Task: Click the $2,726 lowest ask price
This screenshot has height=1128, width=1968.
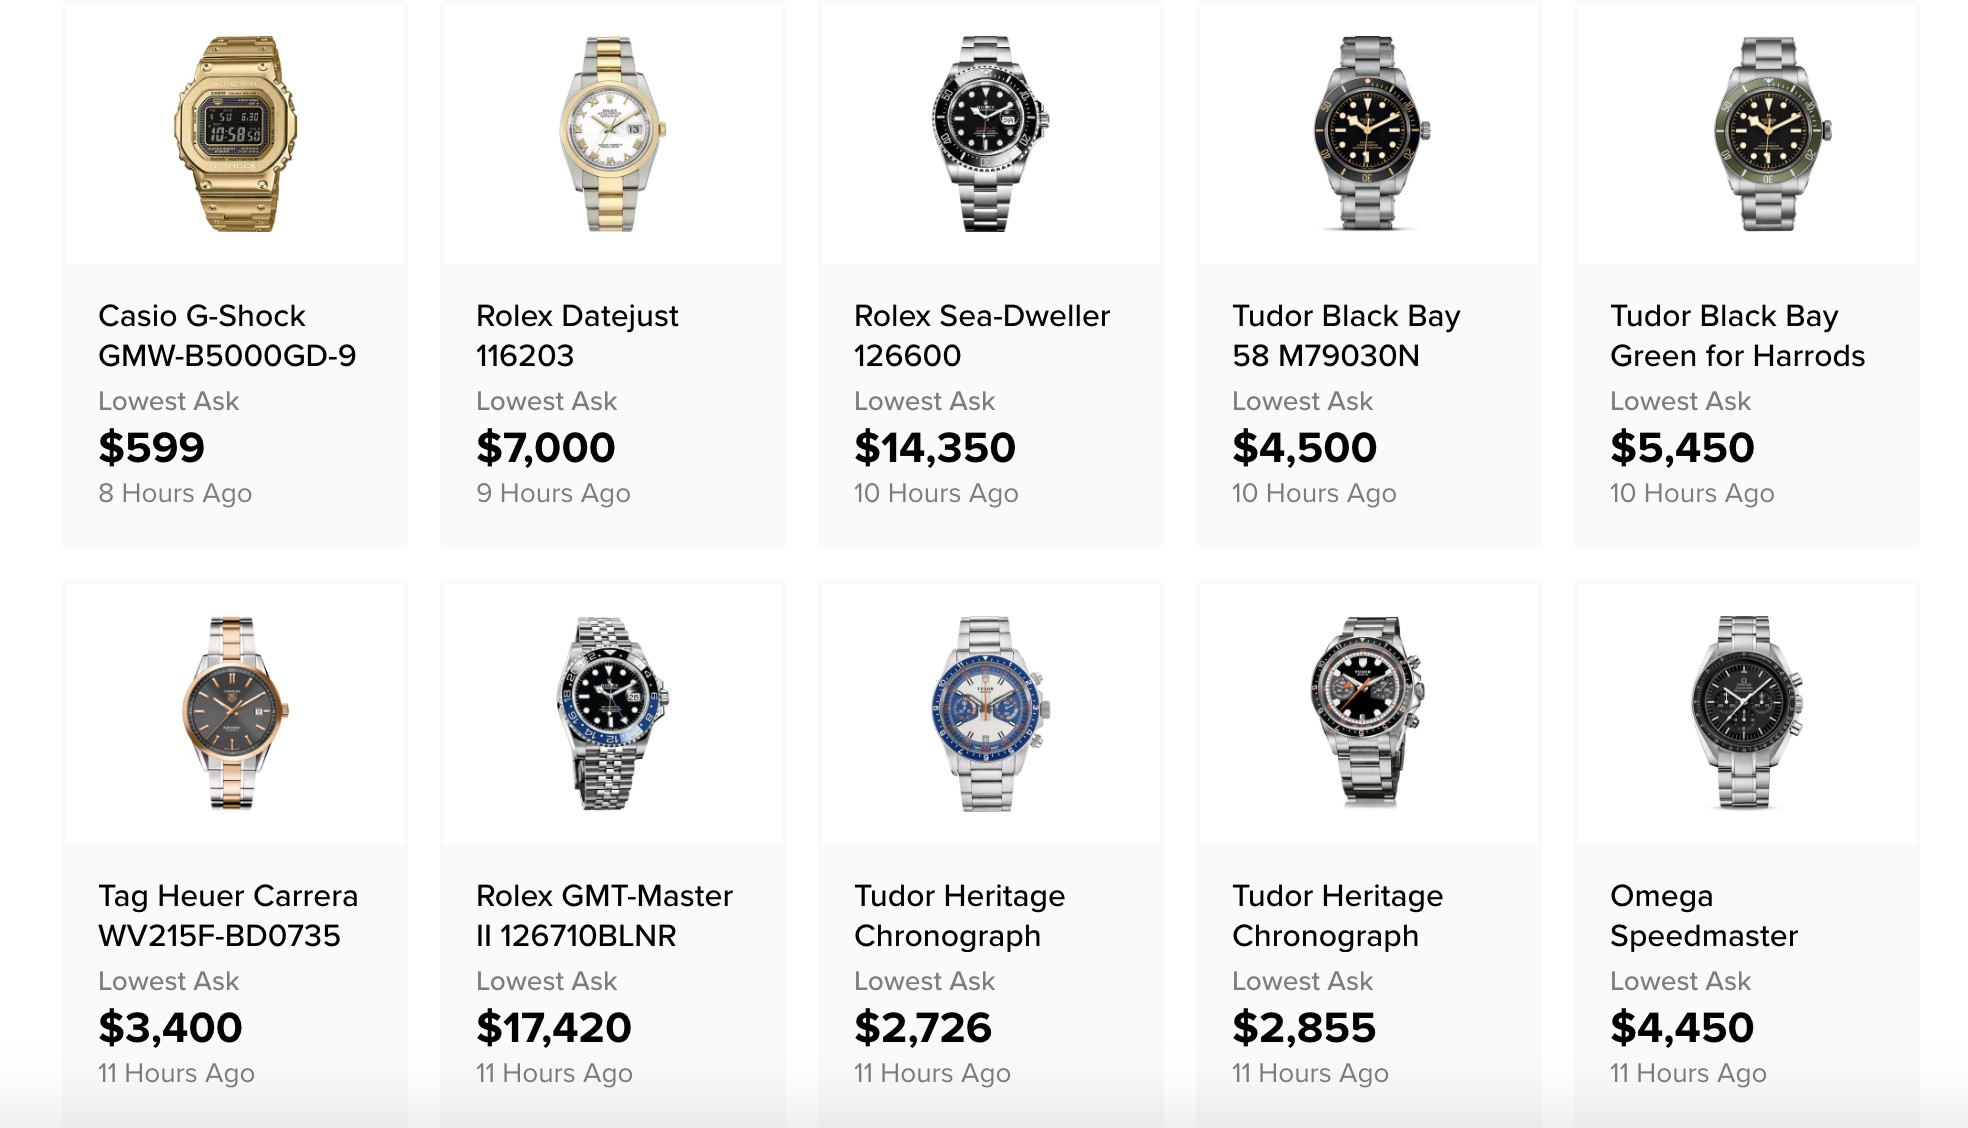Action: 923,1028
